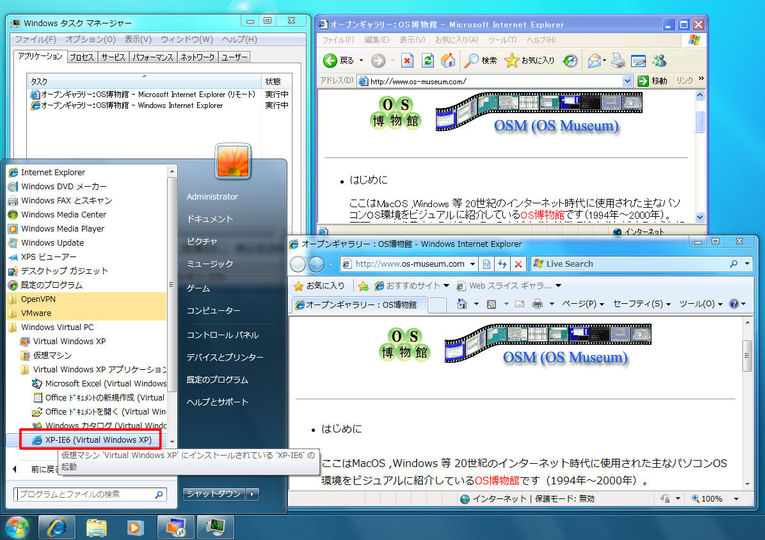The image size is (765, 540).
Task: Select the オープンギャラリー tab in IE8
Action: pos(360,304)
